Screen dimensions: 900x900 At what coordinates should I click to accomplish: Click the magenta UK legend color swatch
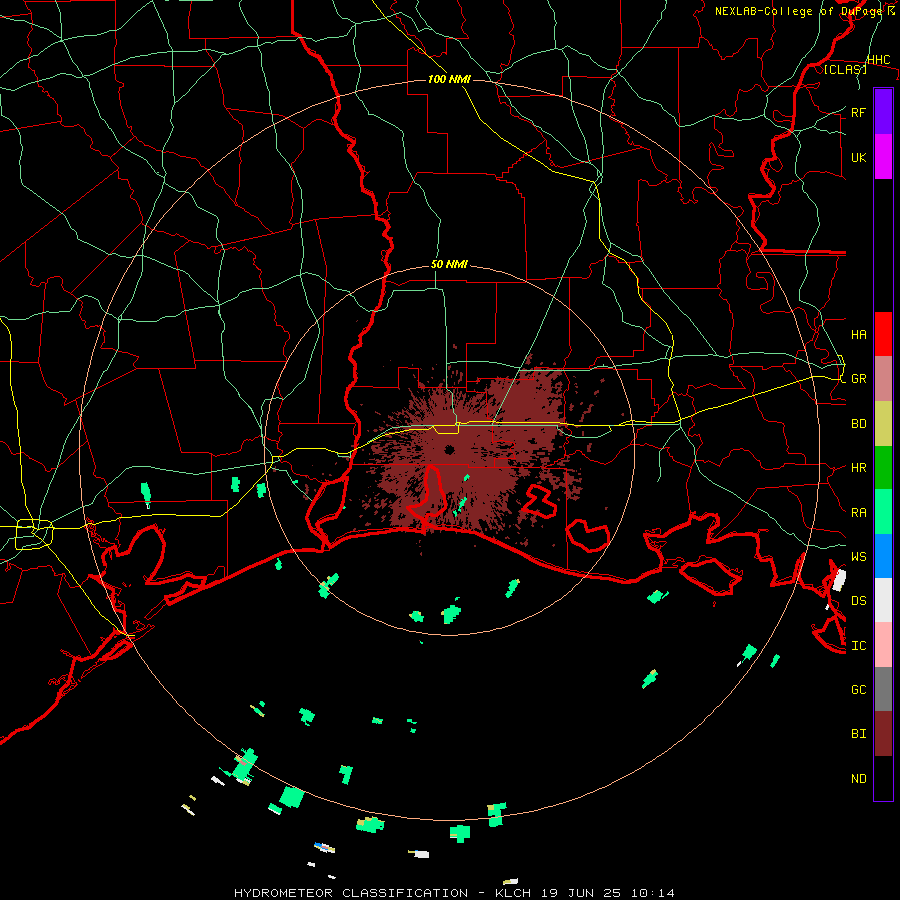[x=883, y=157]
